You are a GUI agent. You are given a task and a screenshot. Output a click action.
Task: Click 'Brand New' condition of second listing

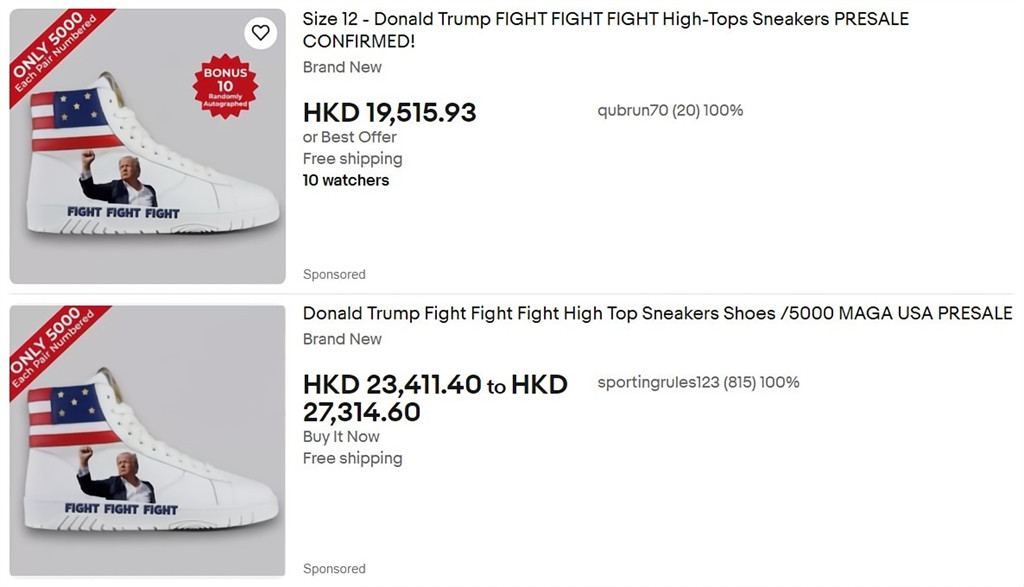[342, 339]
